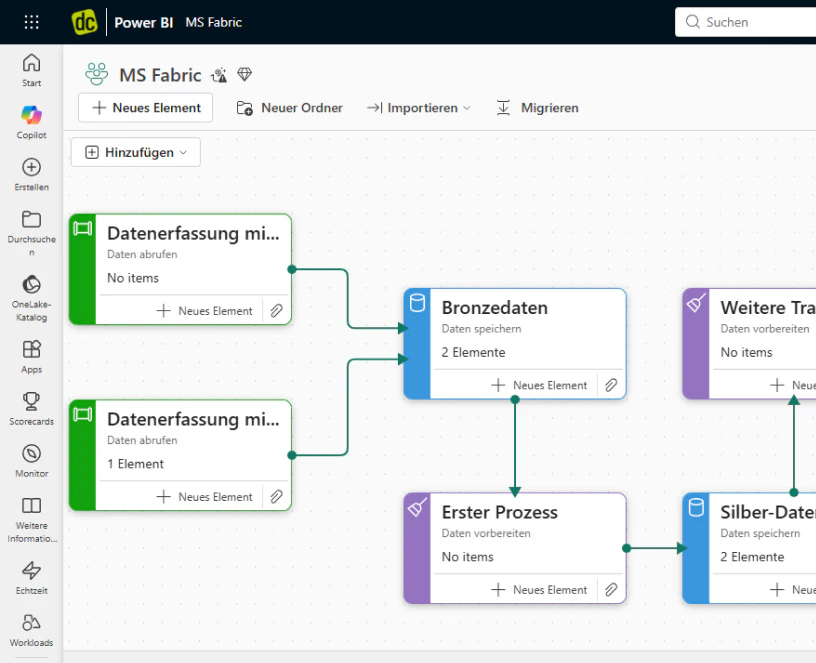Click the task flow icon beside MS Fabric title
Screen dimensions: 816x663
[x=219, y=75]
